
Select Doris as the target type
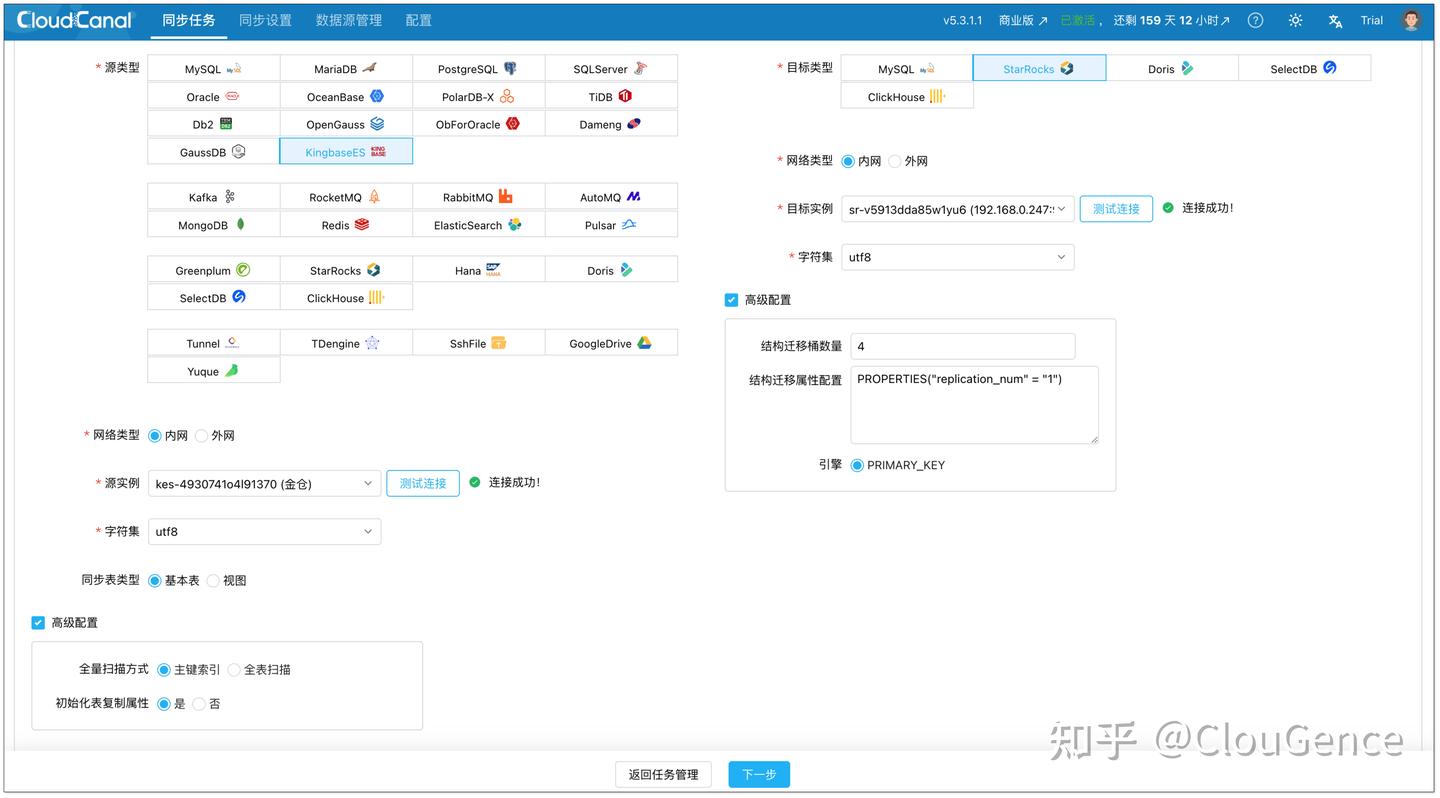1171,67
